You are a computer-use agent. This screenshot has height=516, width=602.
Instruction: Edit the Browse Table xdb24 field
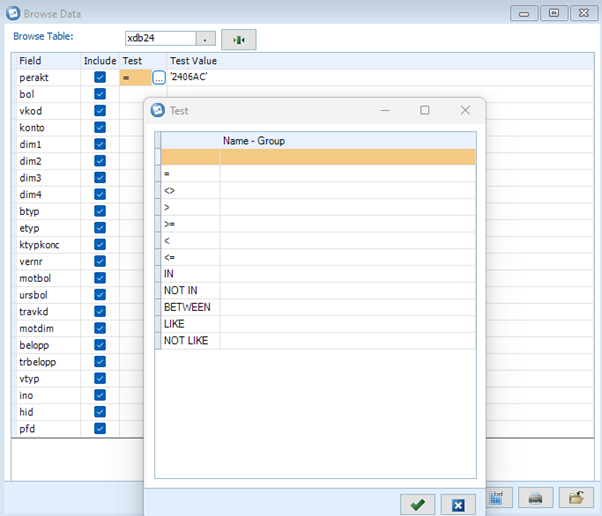160,38
